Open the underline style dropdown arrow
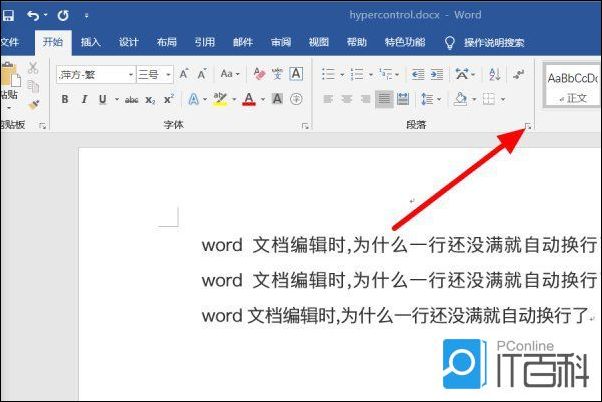602x402 pixels. pos(117,99)
